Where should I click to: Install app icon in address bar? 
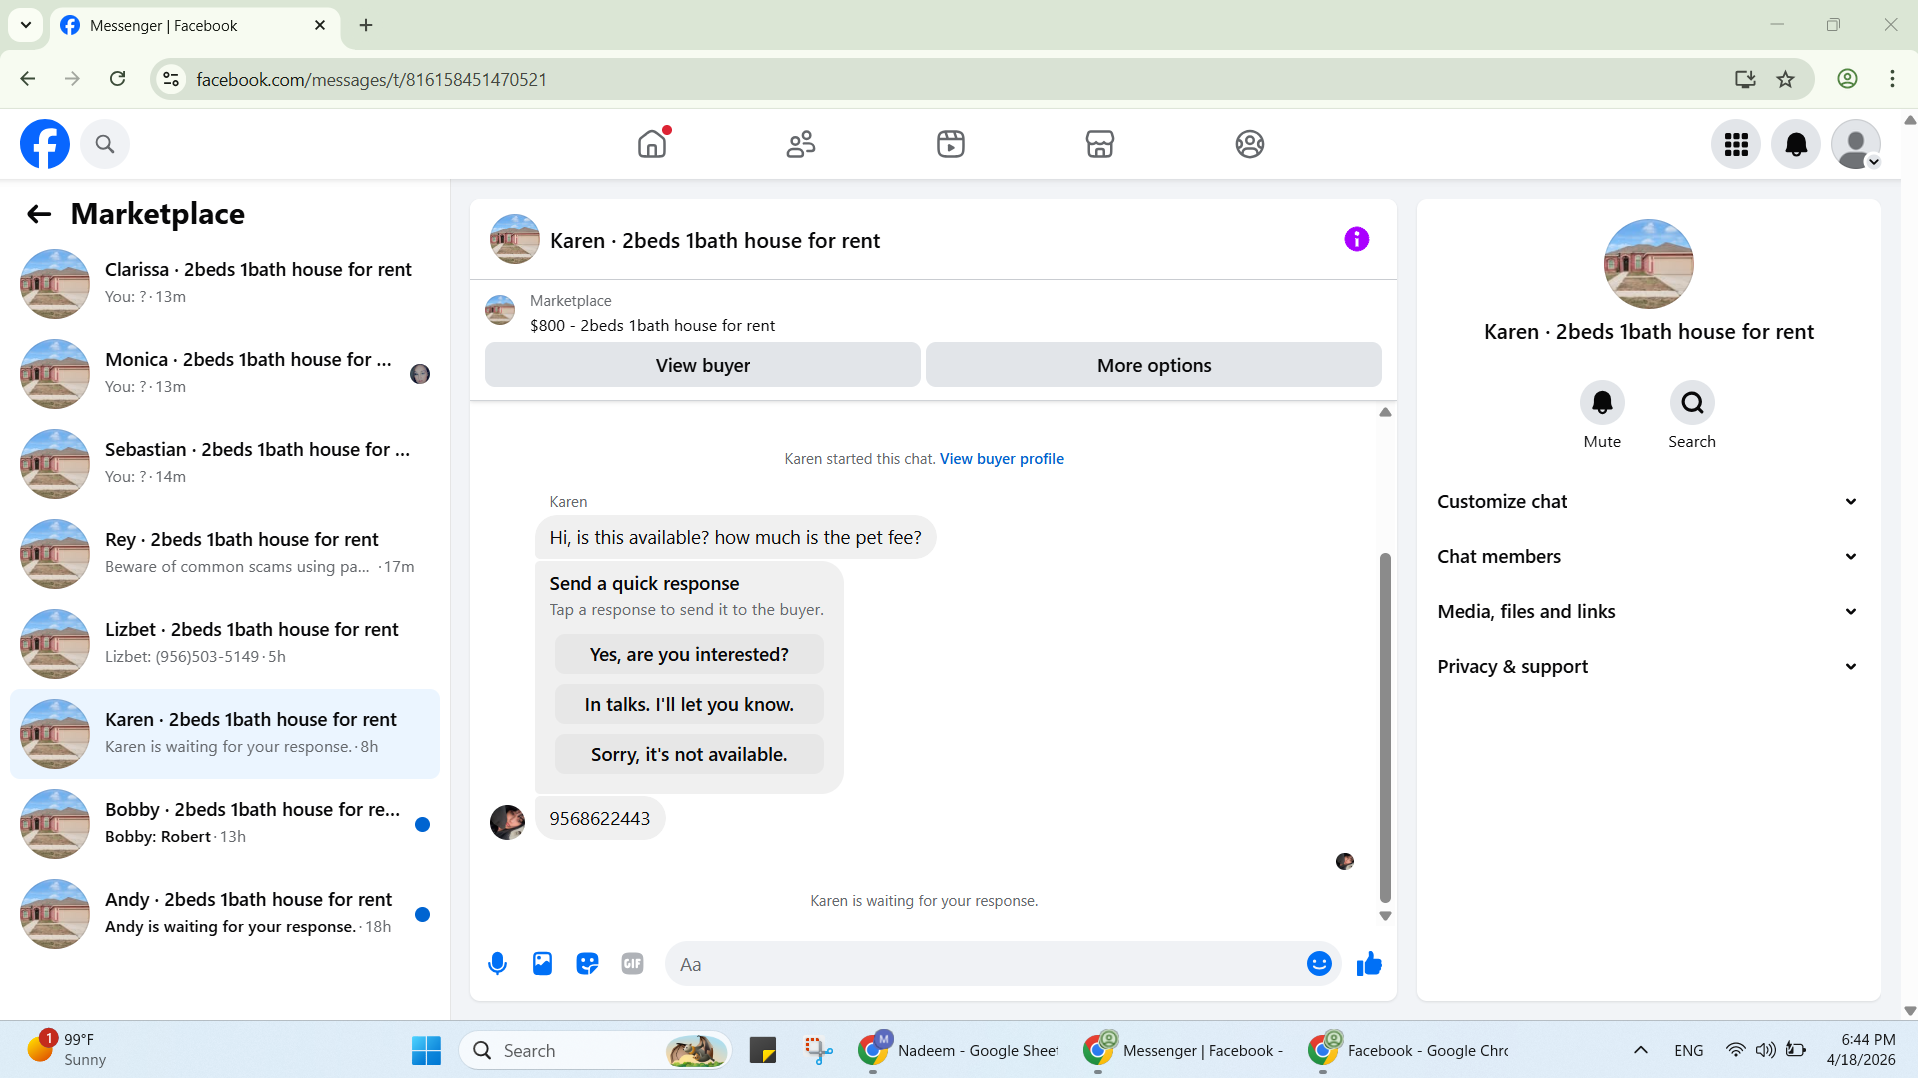click(x=1745, y=79)
